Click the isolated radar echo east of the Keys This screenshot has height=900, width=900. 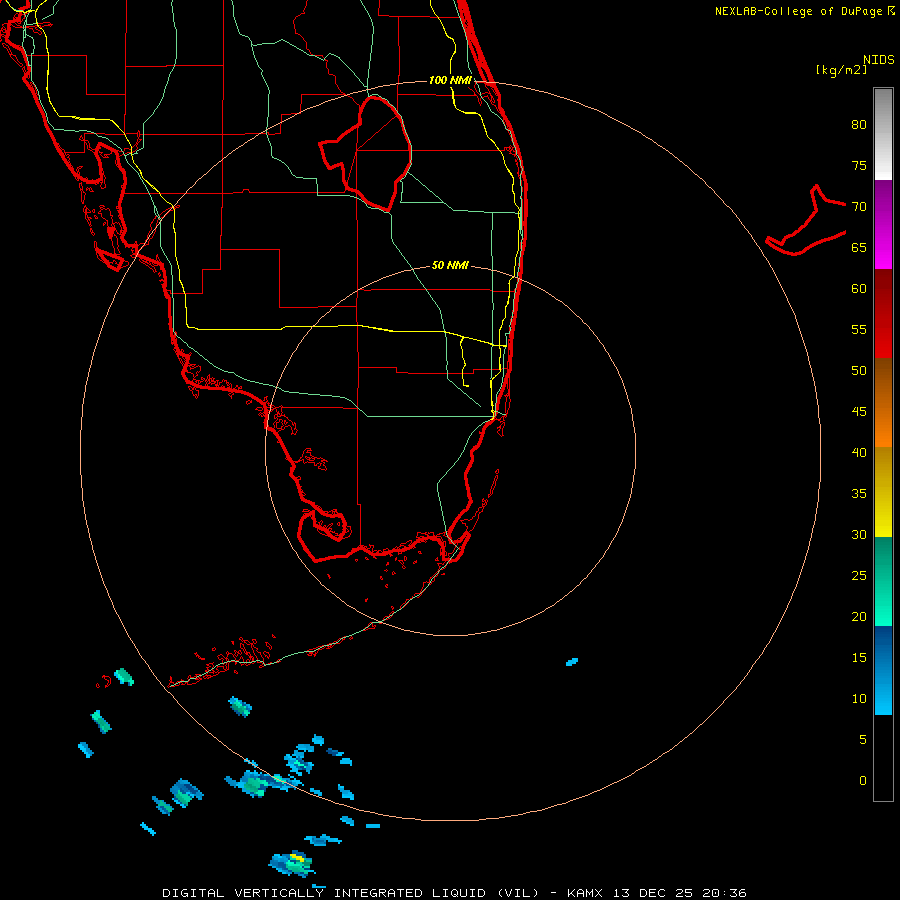click(x=572, y=662)
